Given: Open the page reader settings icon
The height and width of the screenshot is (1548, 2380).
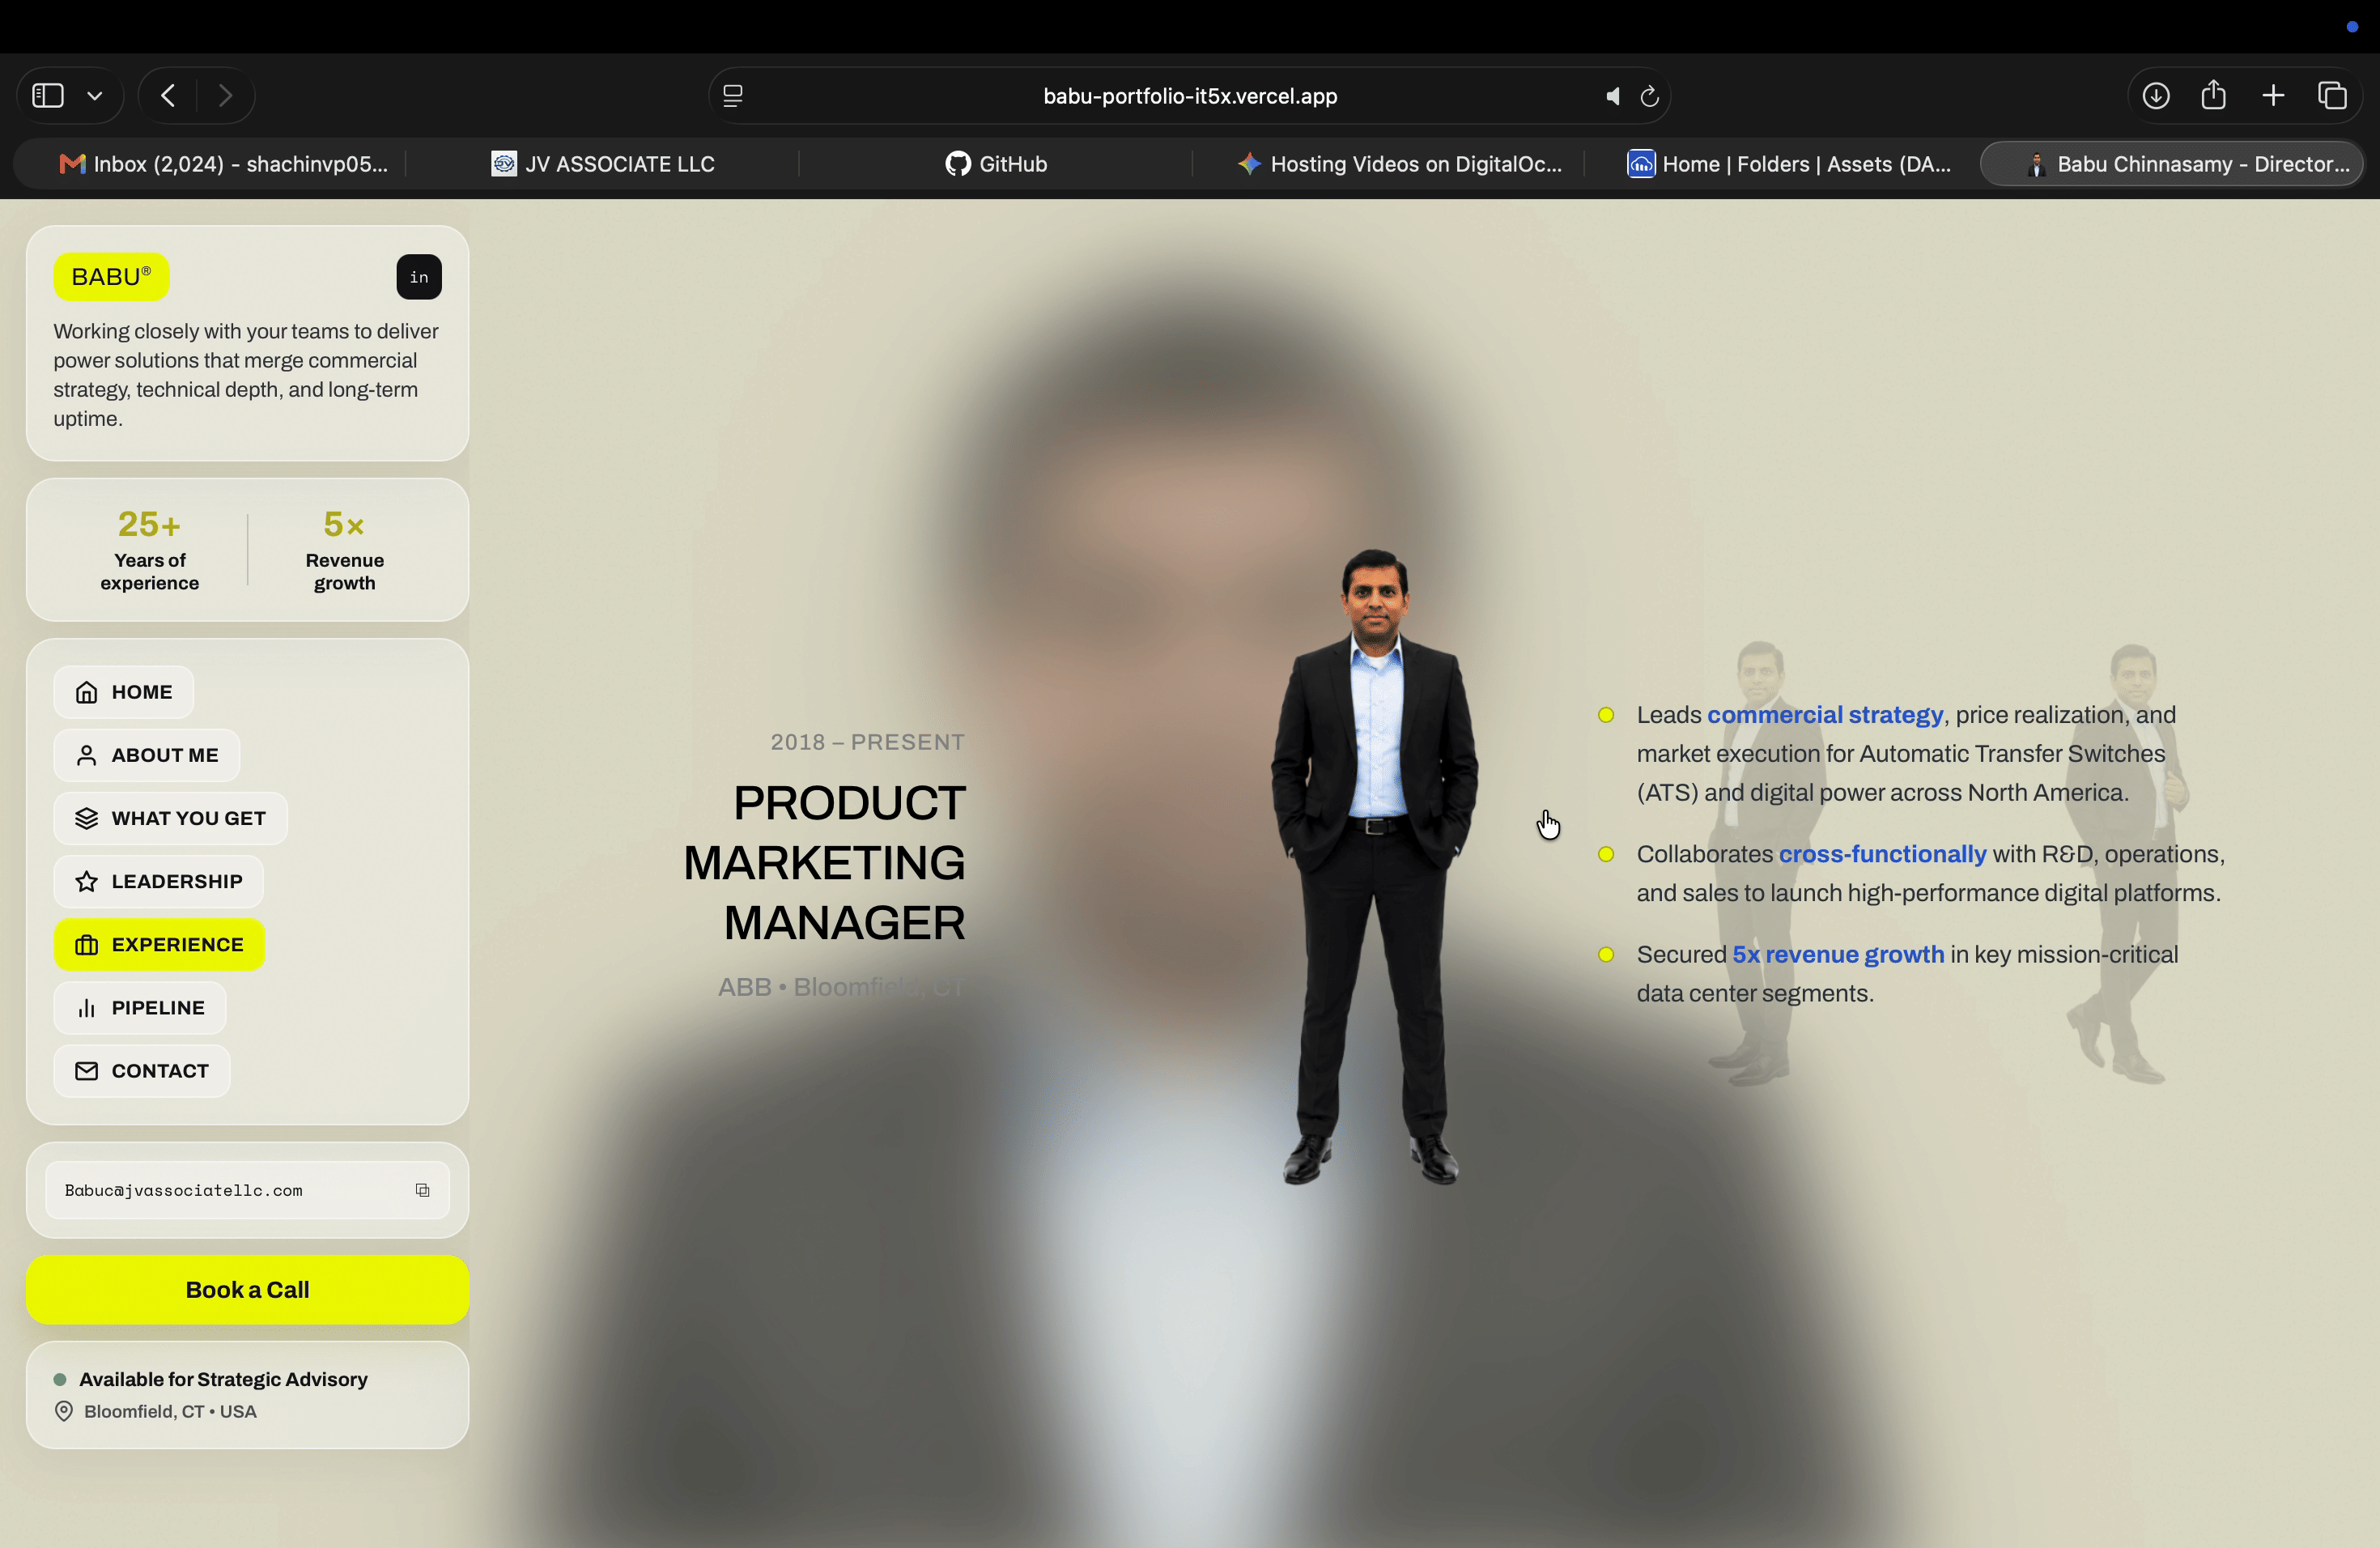Looking at the screenshot, I should pyautogui.click(x=733, y=96).
